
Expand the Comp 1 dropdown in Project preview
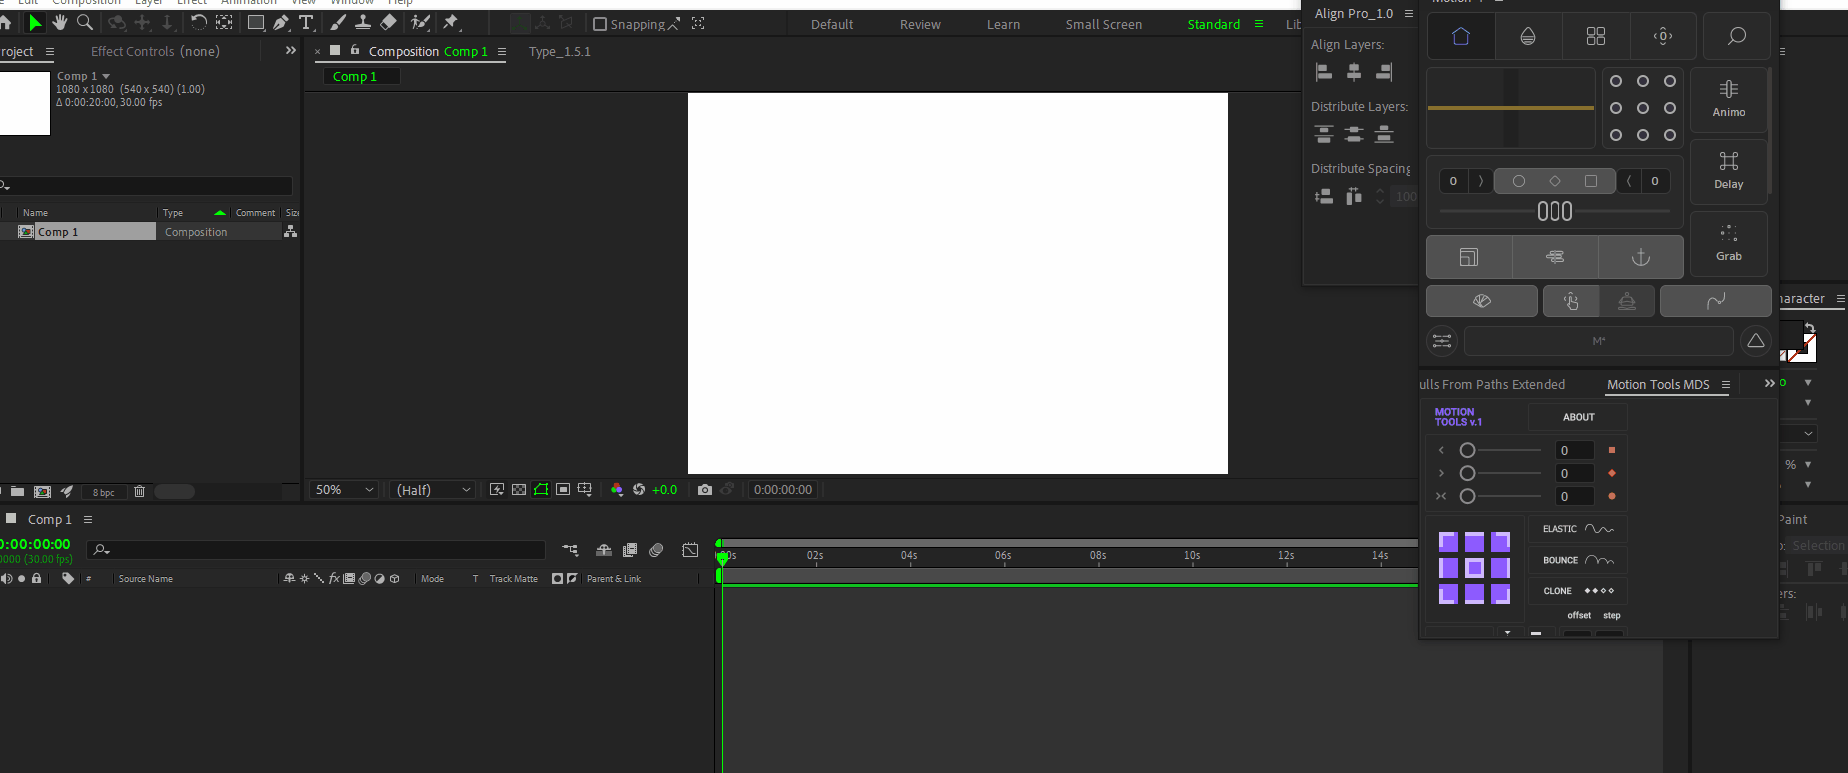point(106,76)
